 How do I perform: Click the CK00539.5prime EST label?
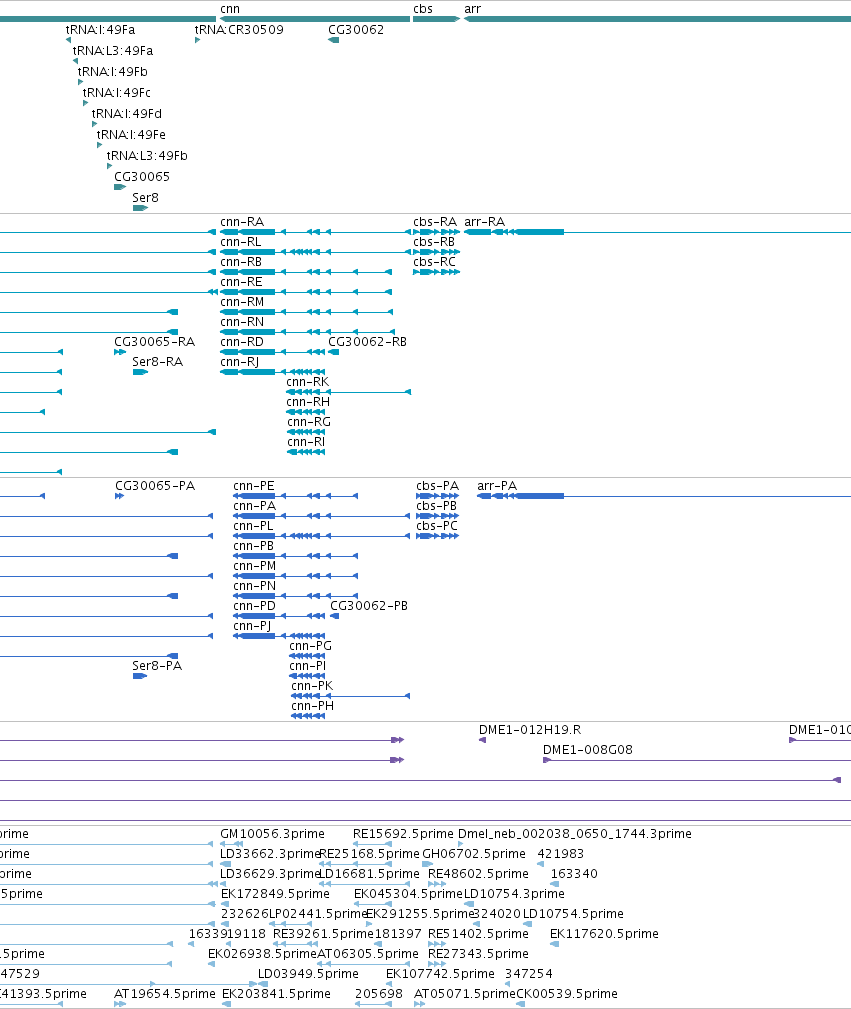point(567,994)
